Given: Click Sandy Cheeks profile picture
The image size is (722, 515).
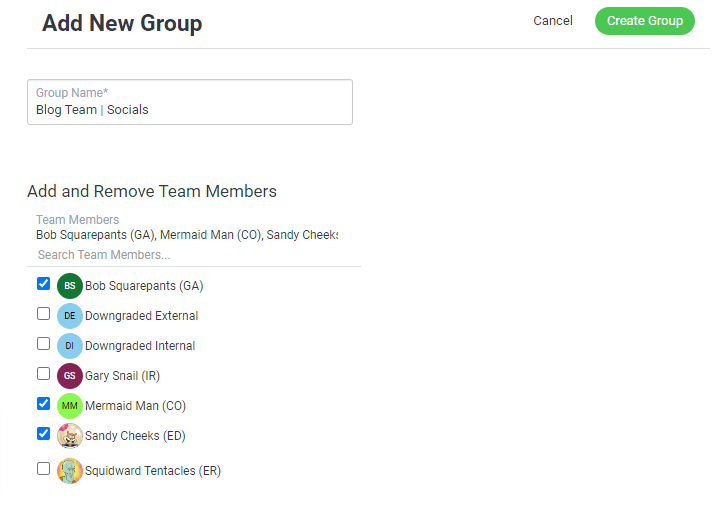Looking at the screenshot, I should (70, 436).
